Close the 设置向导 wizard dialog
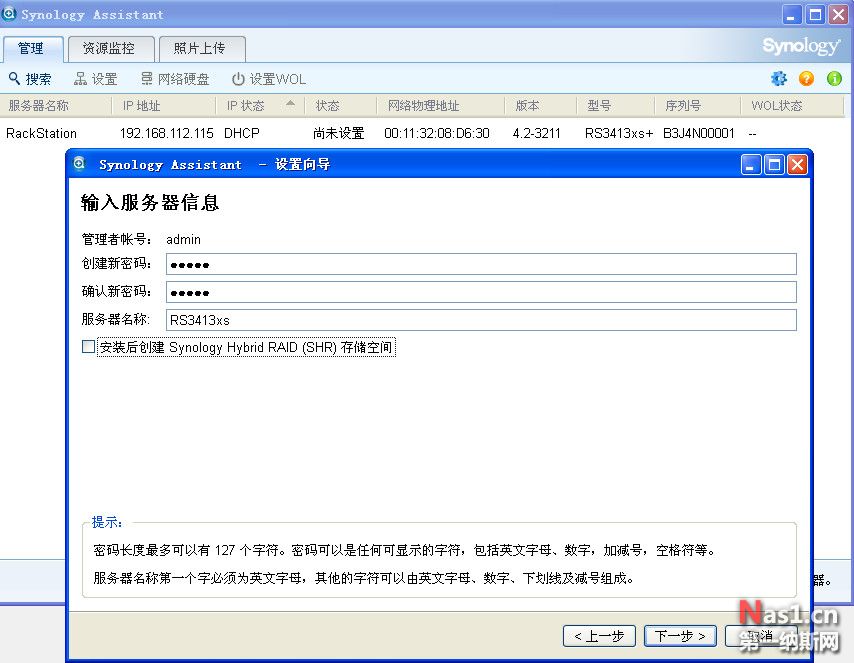This screenshot has width=854, height=663. click(797, 165)
